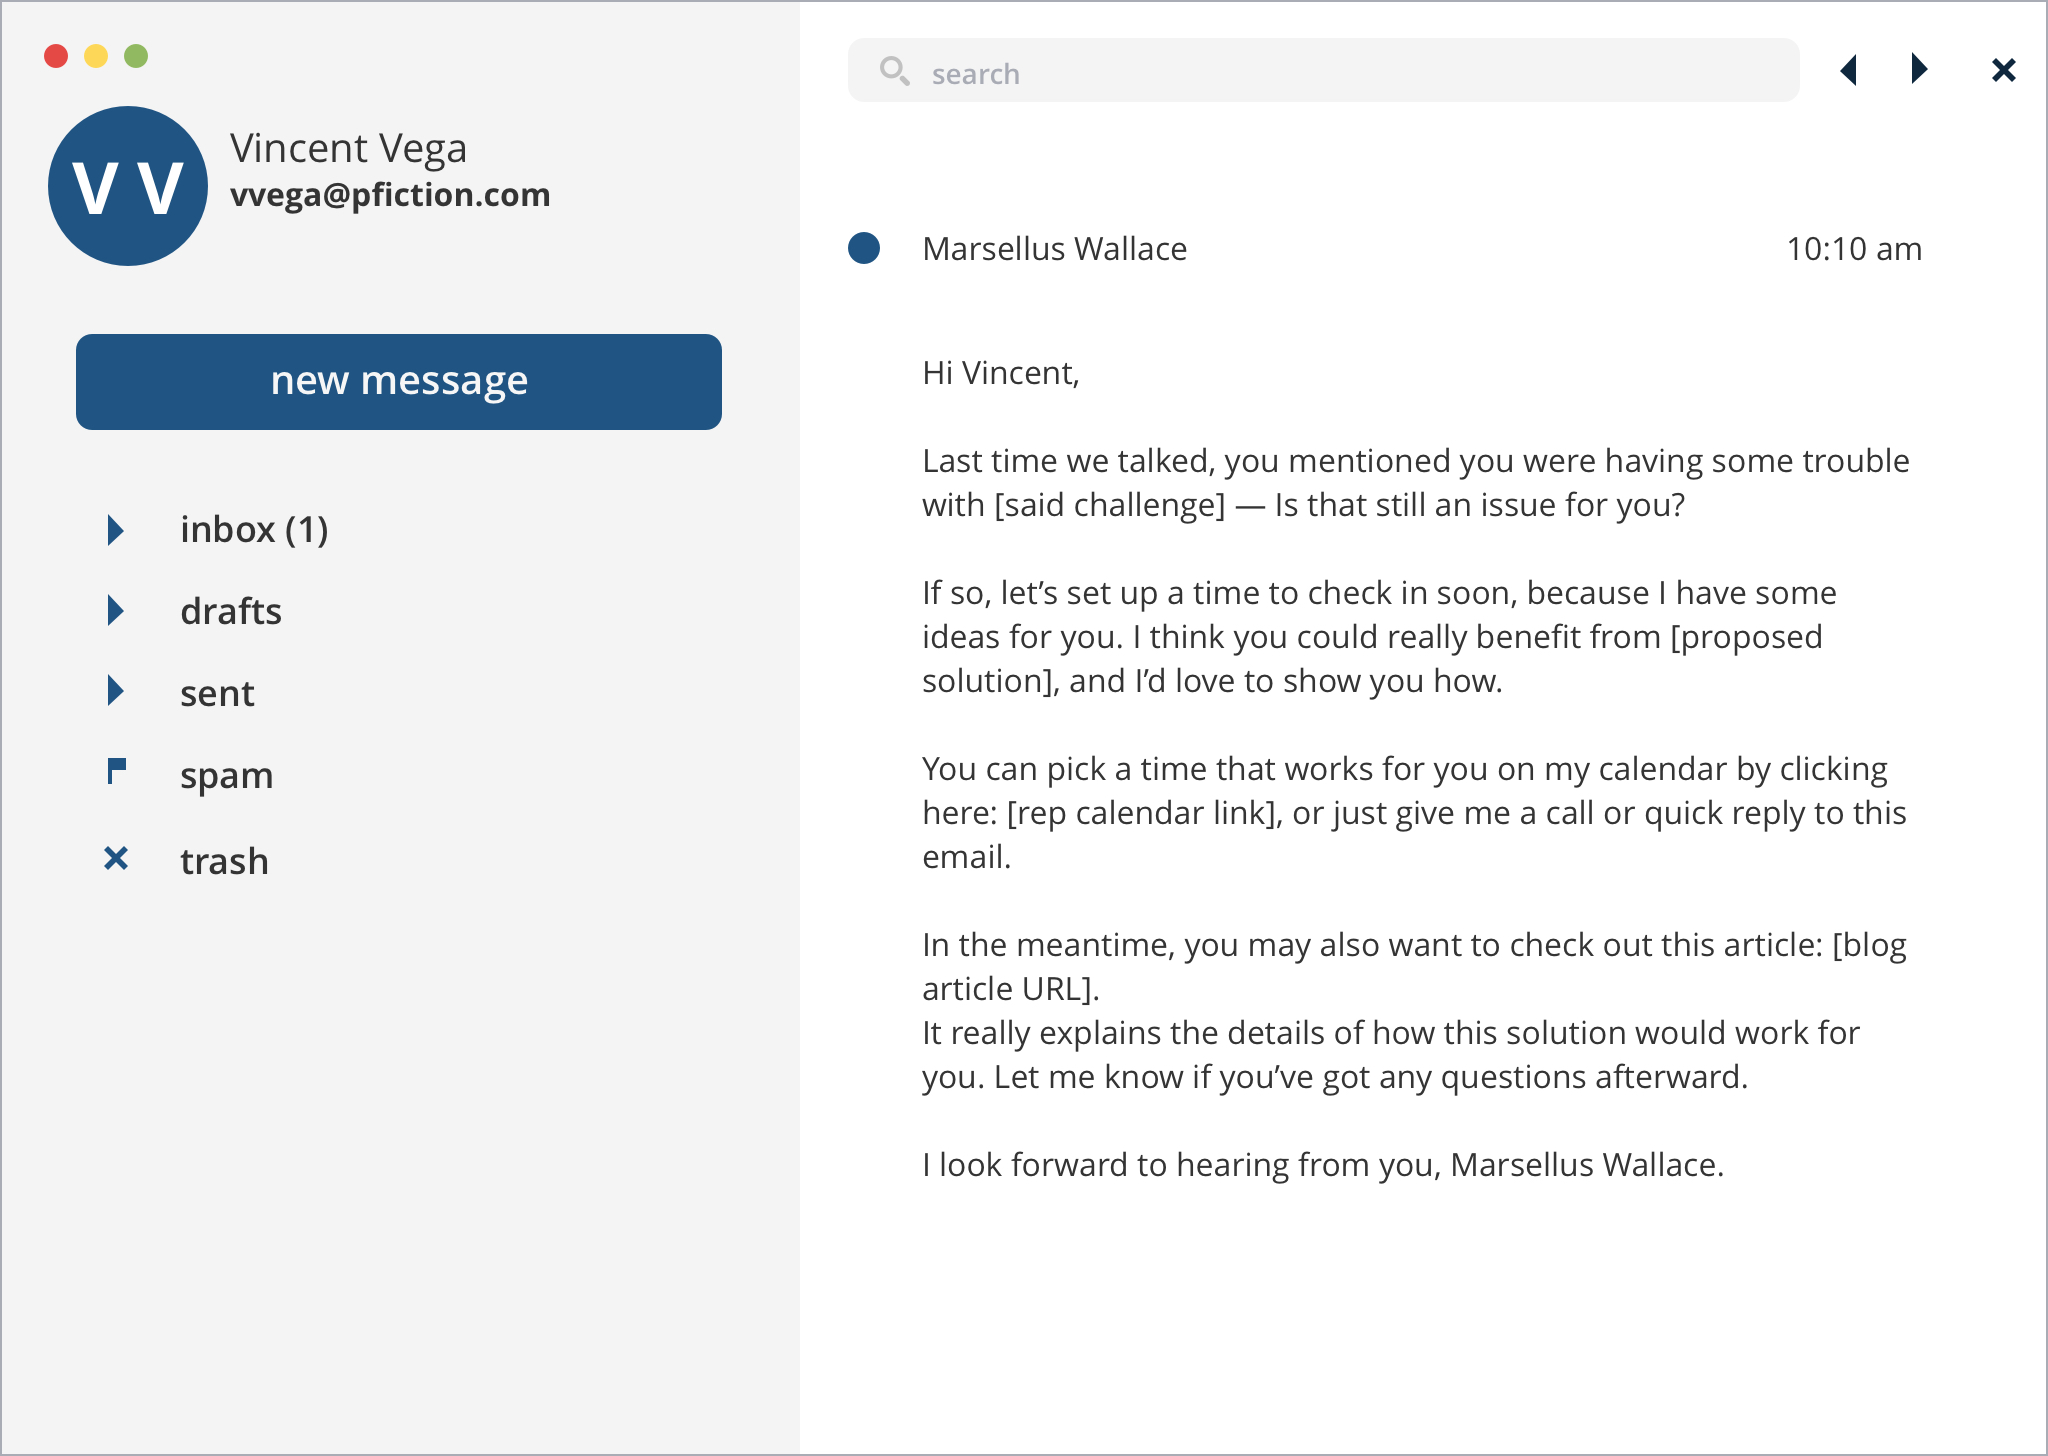Expand the drafts folder arrow
This screenshot has height=1456, width=2048.
pyautogui.click(x=116, y=610)
